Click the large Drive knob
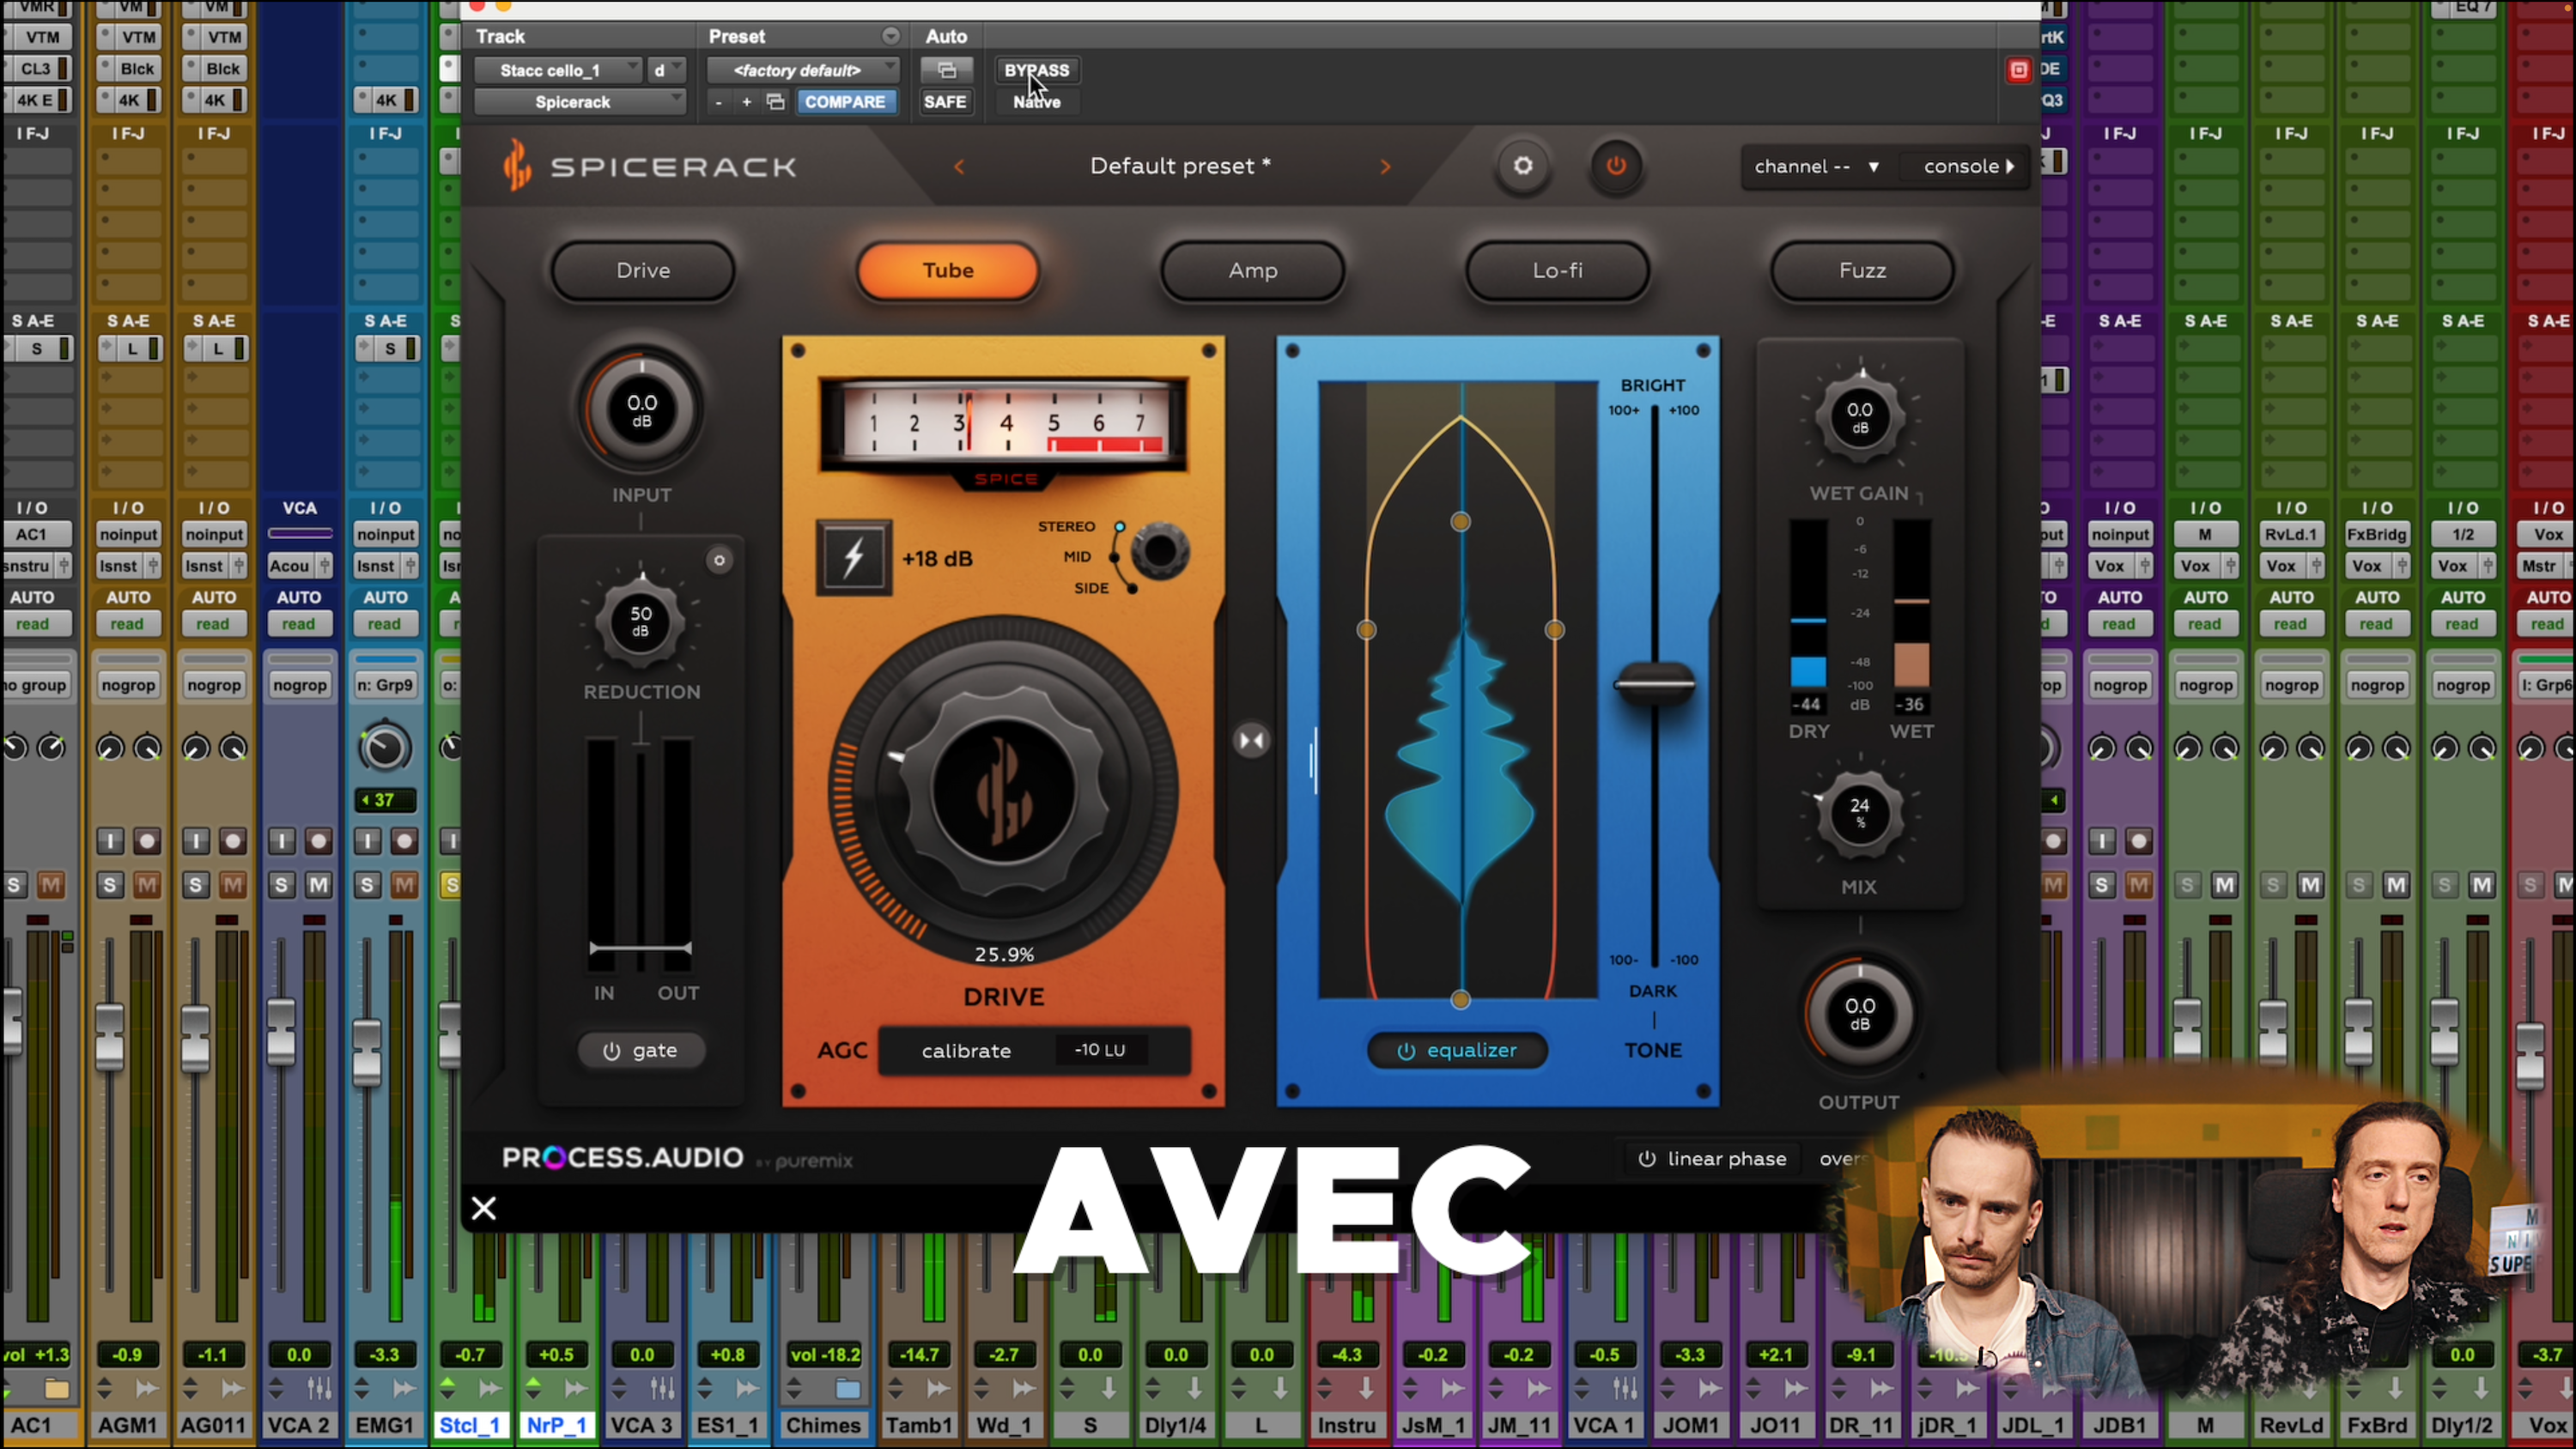 pos(1003,790)
